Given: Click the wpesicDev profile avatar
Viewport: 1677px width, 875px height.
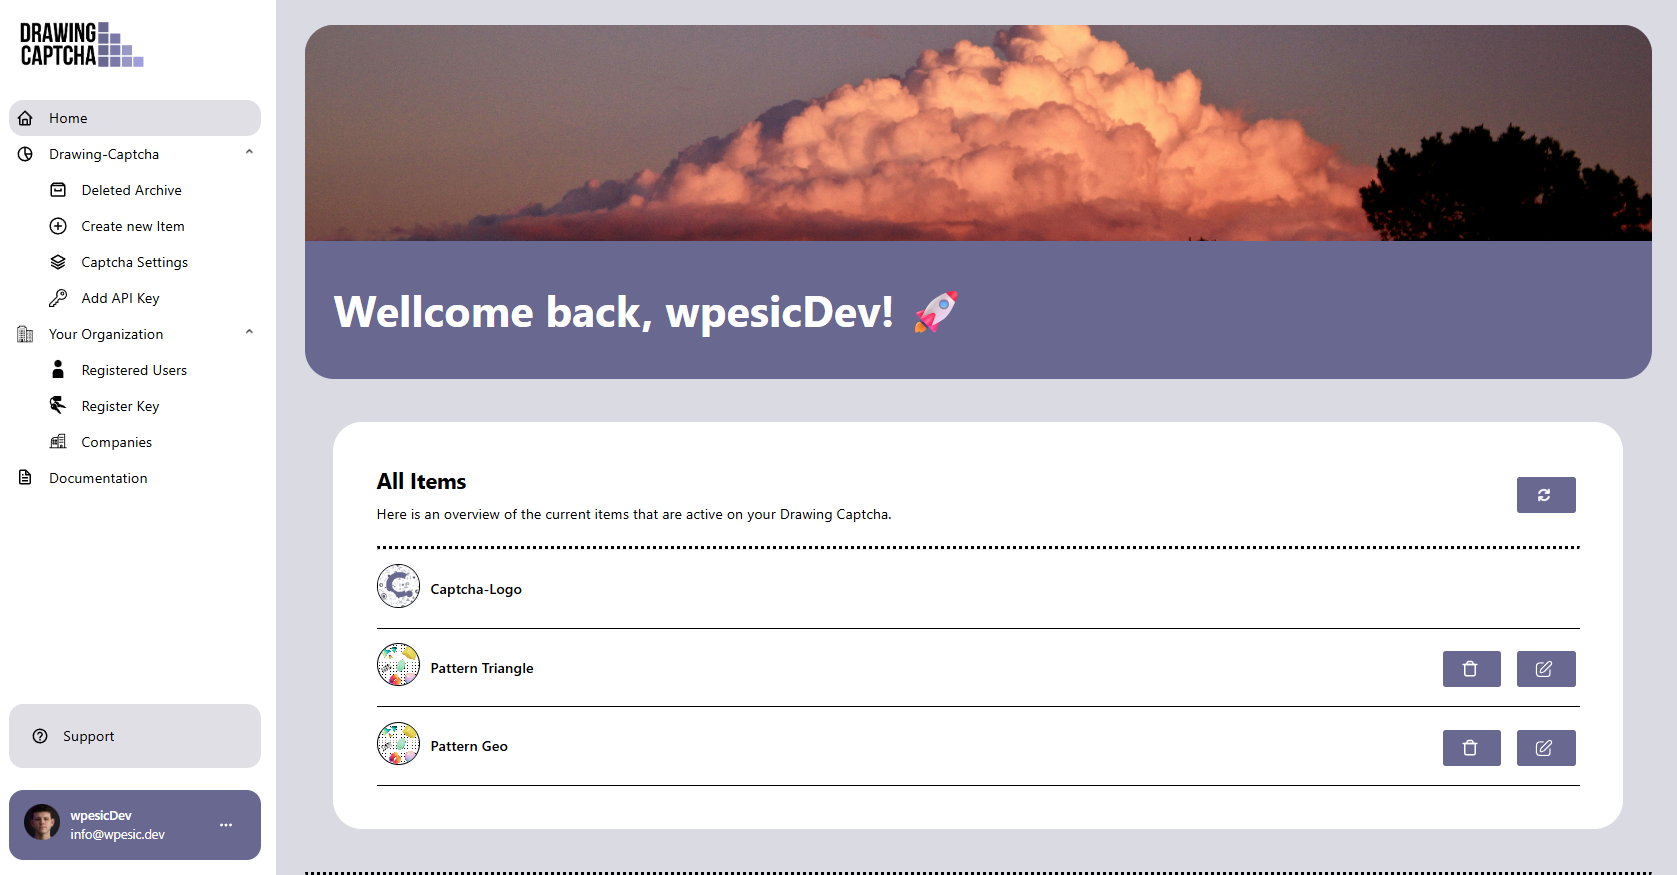Looking at the screenshot, I should [x=42, y=823].
